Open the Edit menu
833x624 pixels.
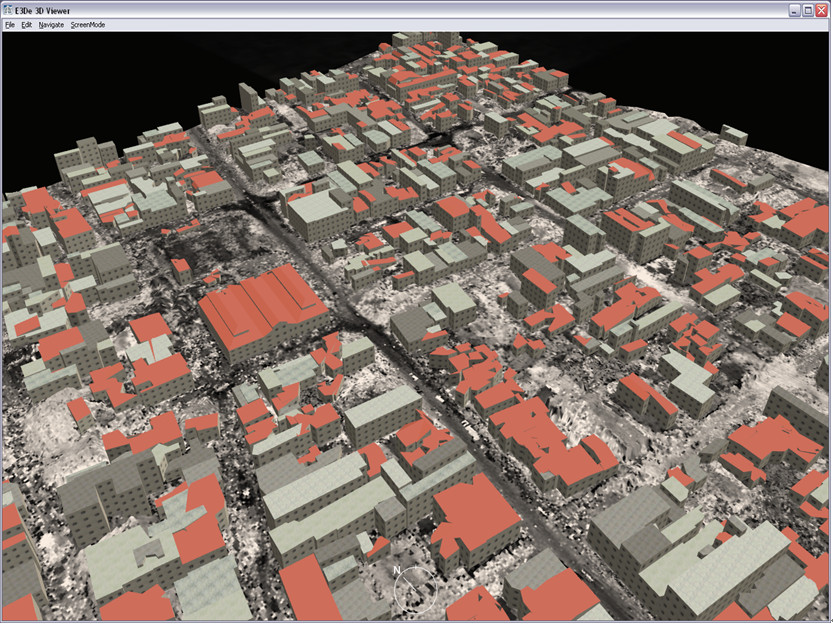tap(27, 24)
